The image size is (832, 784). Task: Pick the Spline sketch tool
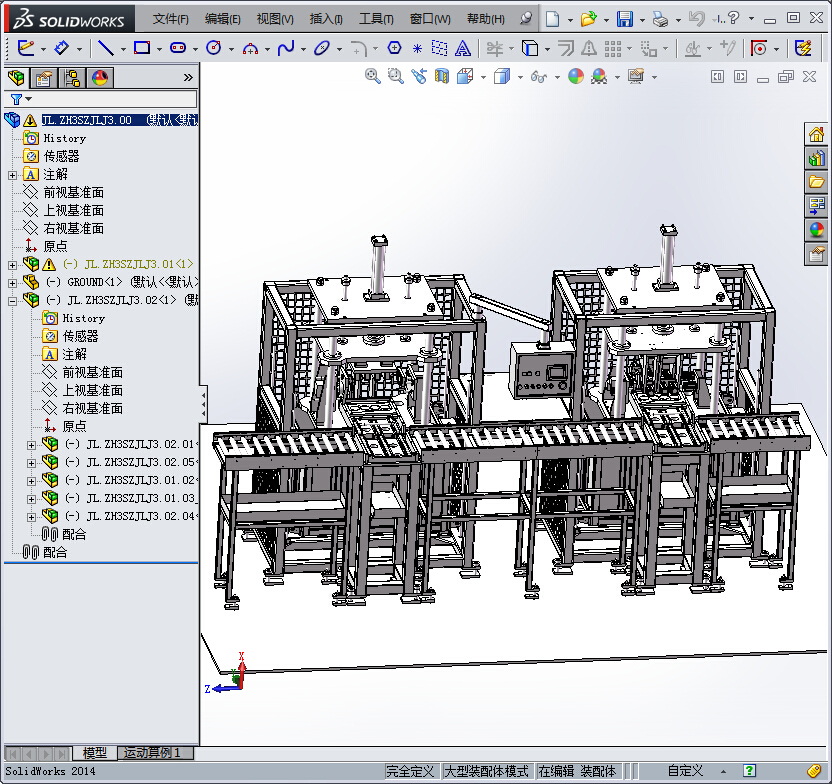(x=286, y=48)
